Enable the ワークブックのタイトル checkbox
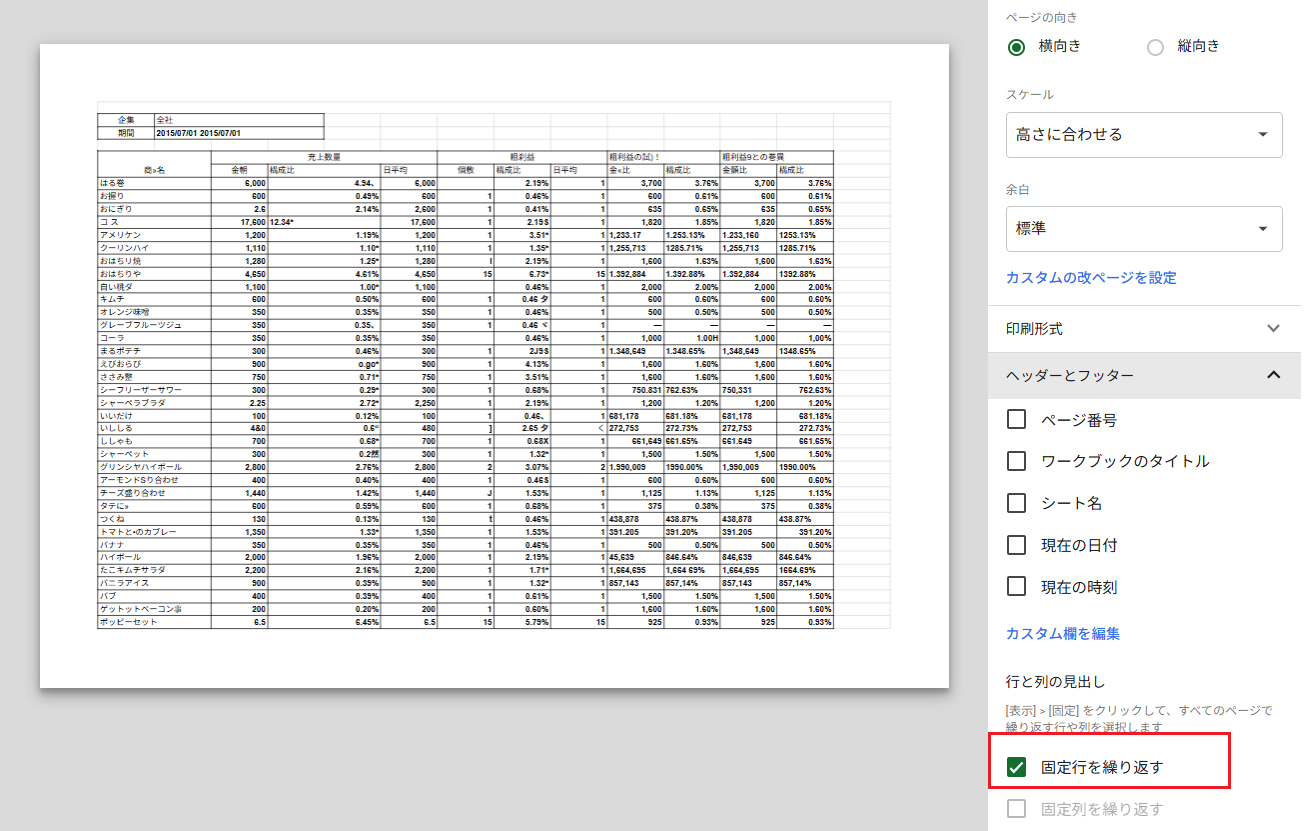Image resolution: width=1305 pixels, height=831 pixels. pyautogui.click(x=1017, y=461)
